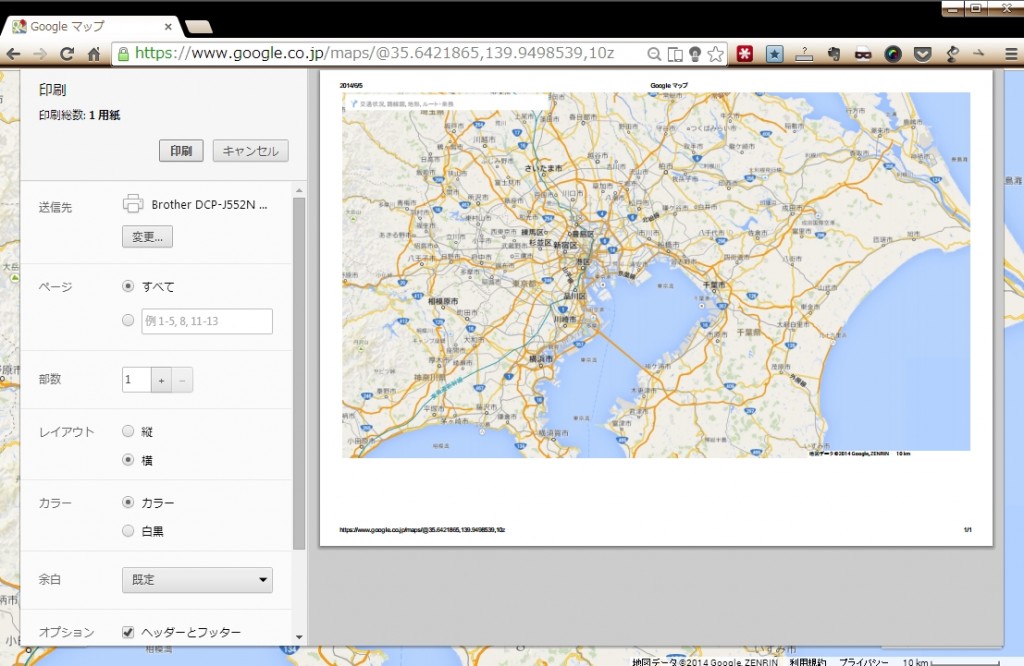Select 白黒 black and white option

pos(128,531)
